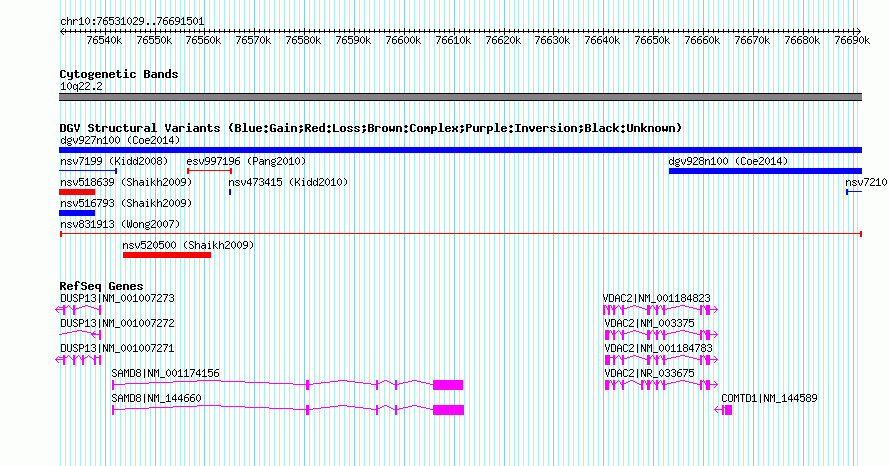890x466 pixels.
Task: Open the esv997196 (Pang2010) variant label
Action: [x=246, y=161]
